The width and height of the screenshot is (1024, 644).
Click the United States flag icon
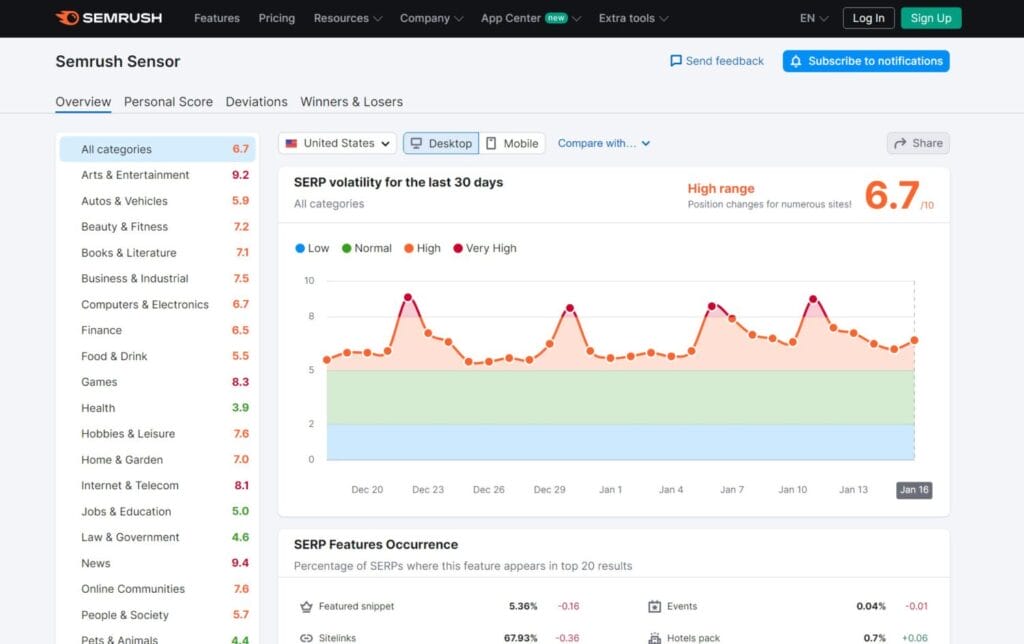click(x=291, y=143)
